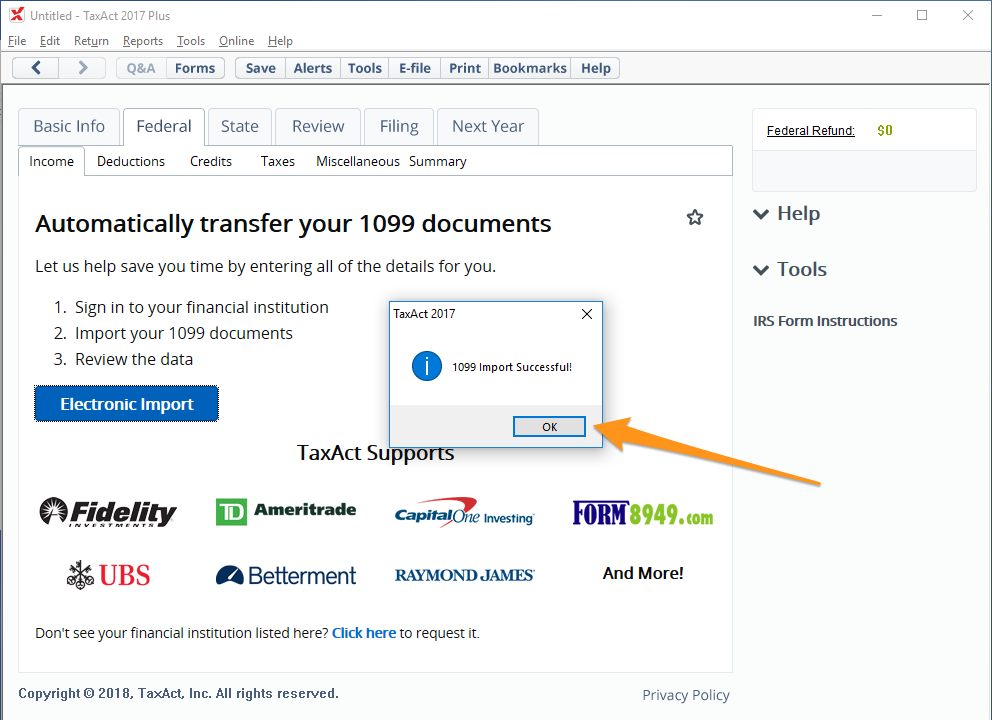
Task: Expand the Tools section in sidebar
Action: [790, 270]
